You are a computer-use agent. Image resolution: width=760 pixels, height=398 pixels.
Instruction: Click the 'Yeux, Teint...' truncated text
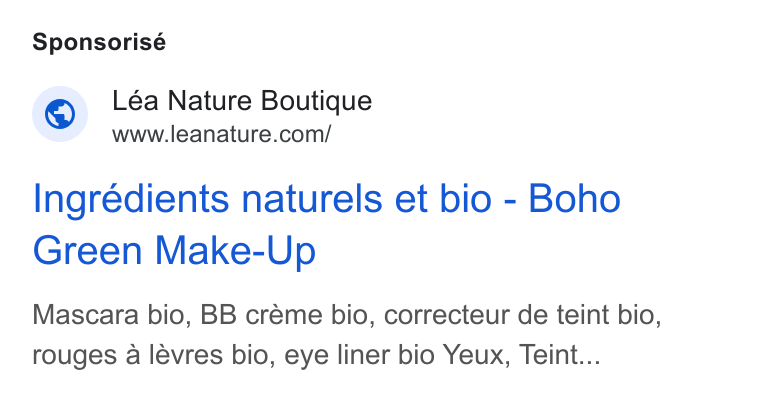pyautogui.click(x=522, y=355)
